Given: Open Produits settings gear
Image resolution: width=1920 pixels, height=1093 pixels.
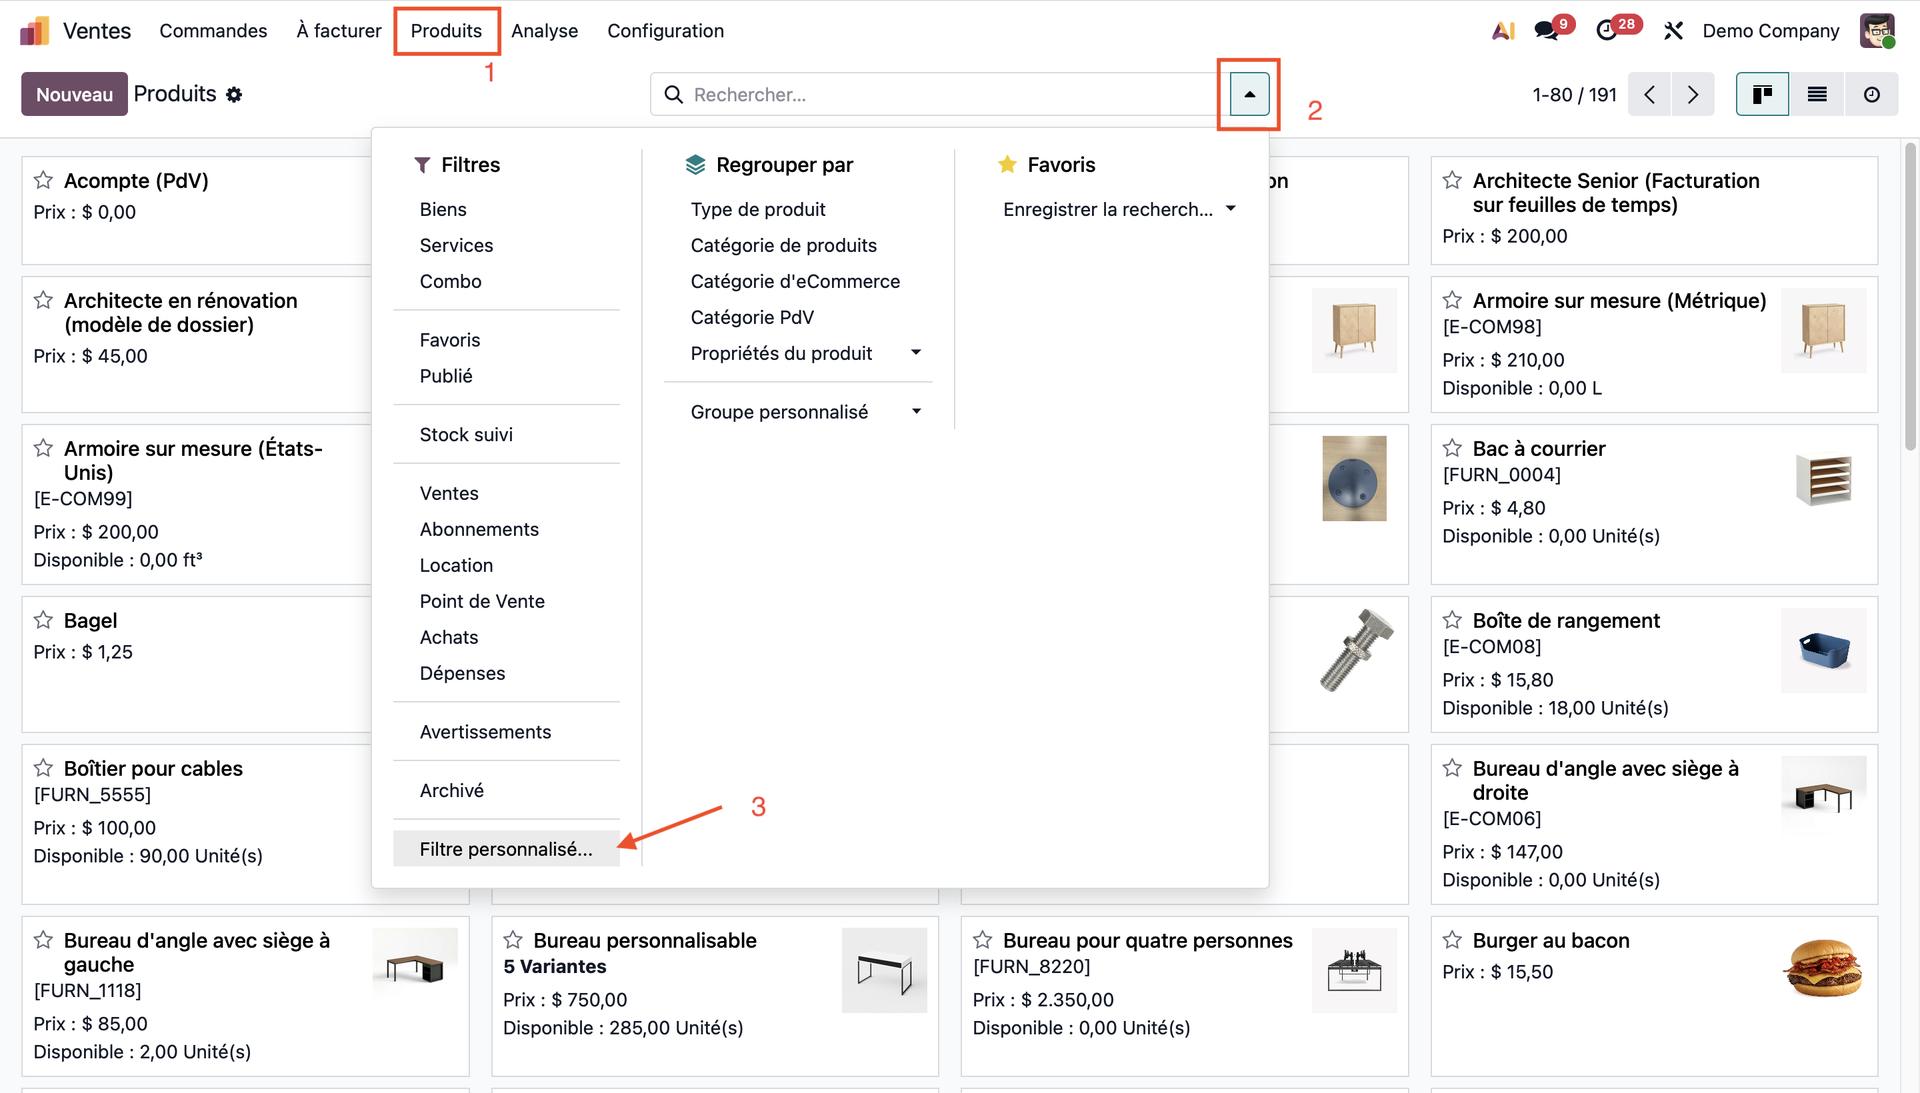Looking at the screenshot, I should click(234, 95).
